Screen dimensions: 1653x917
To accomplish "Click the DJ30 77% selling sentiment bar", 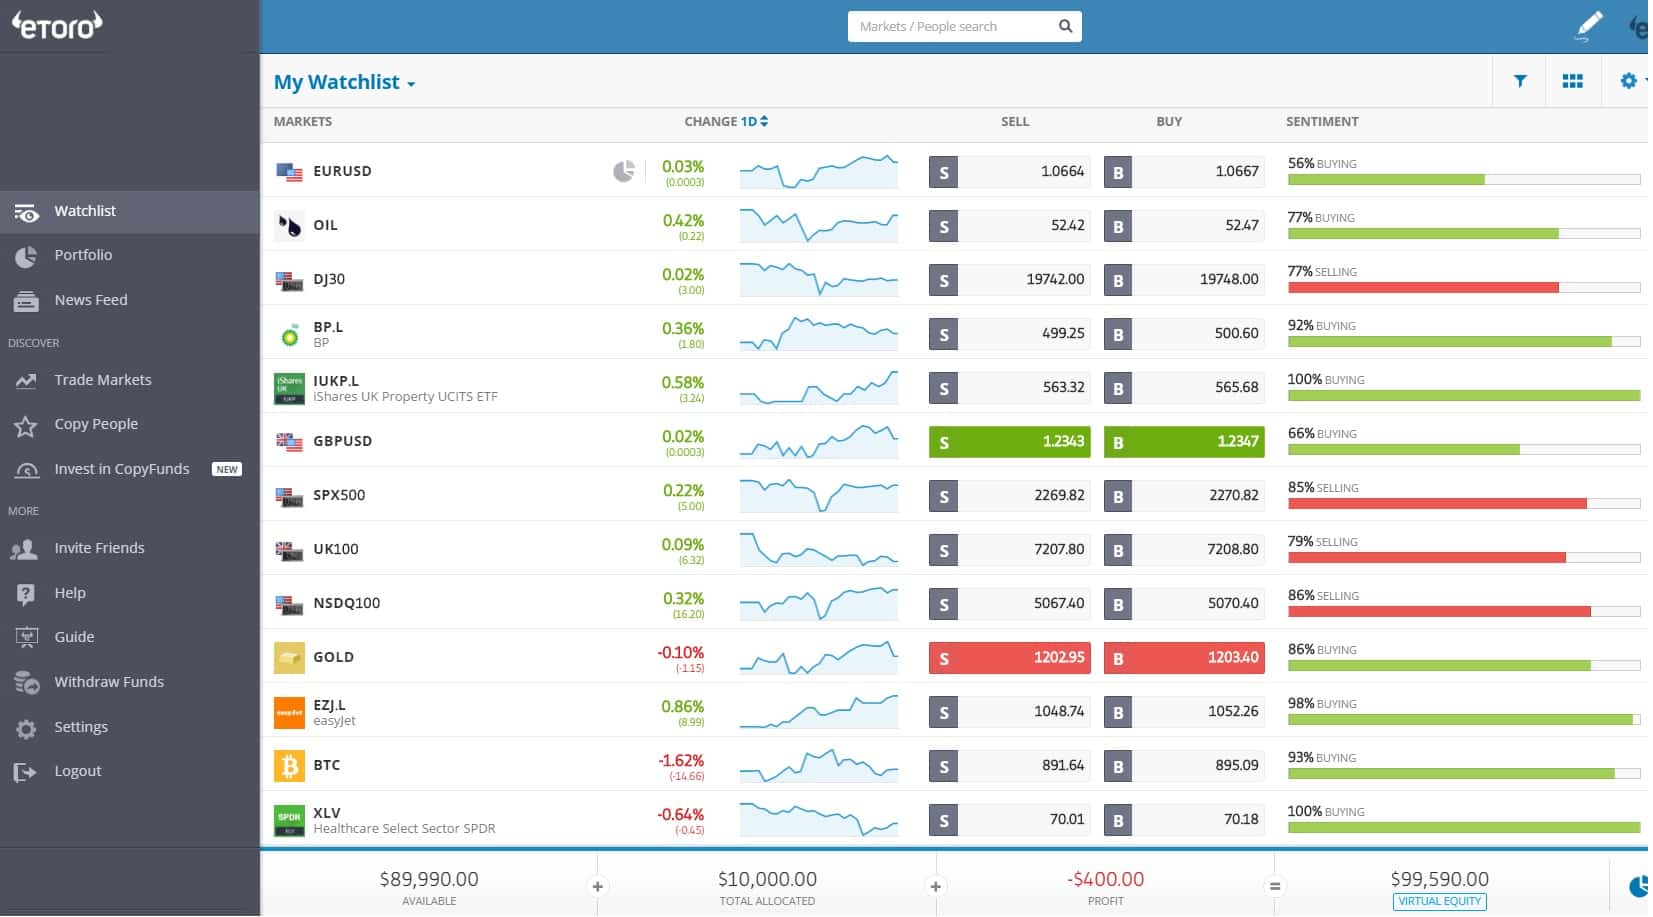I will coord(1464,288).
